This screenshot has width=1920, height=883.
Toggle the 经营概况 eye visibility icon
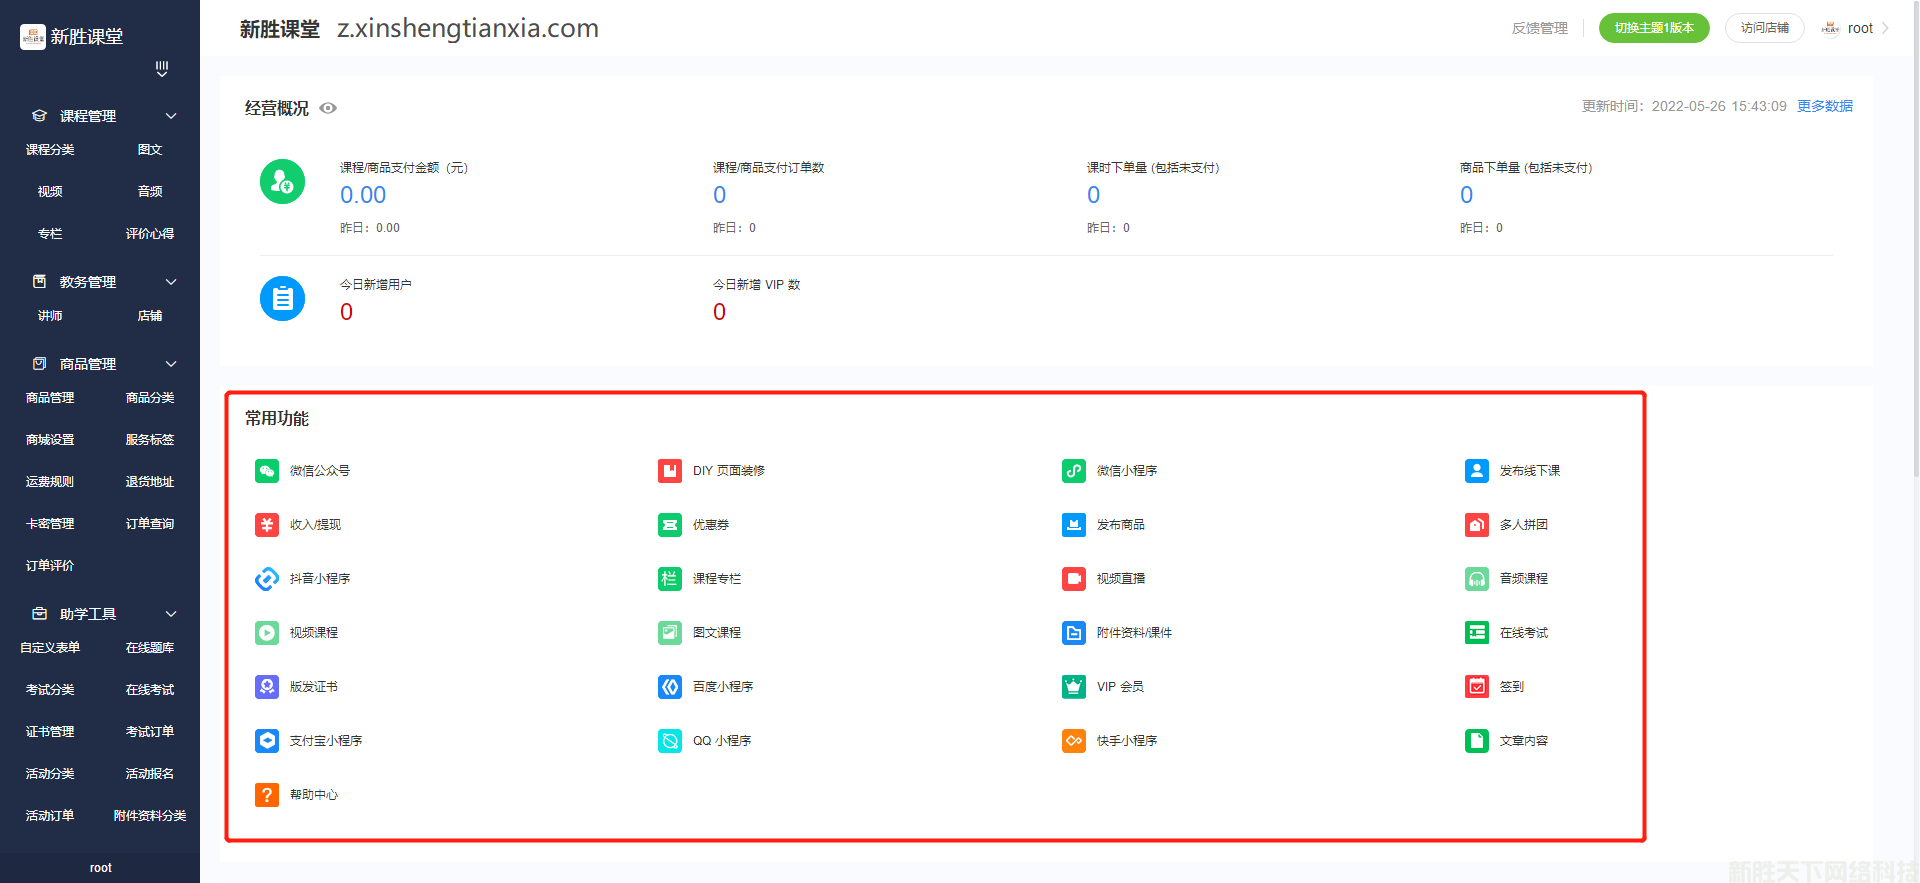pyautogui.click(x=328, y=108)
